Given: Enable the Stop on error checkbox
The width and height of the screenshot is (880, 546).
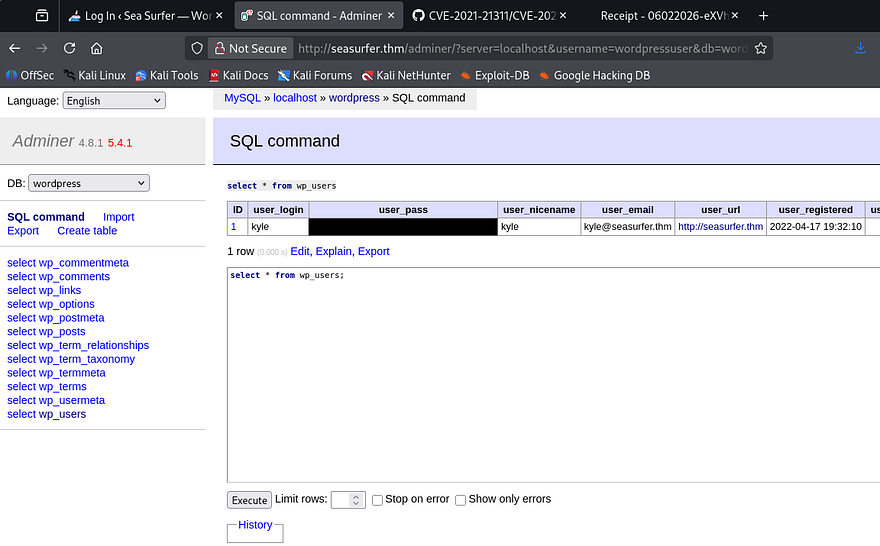Looking at the screenshot, I should tap(378, 500).
